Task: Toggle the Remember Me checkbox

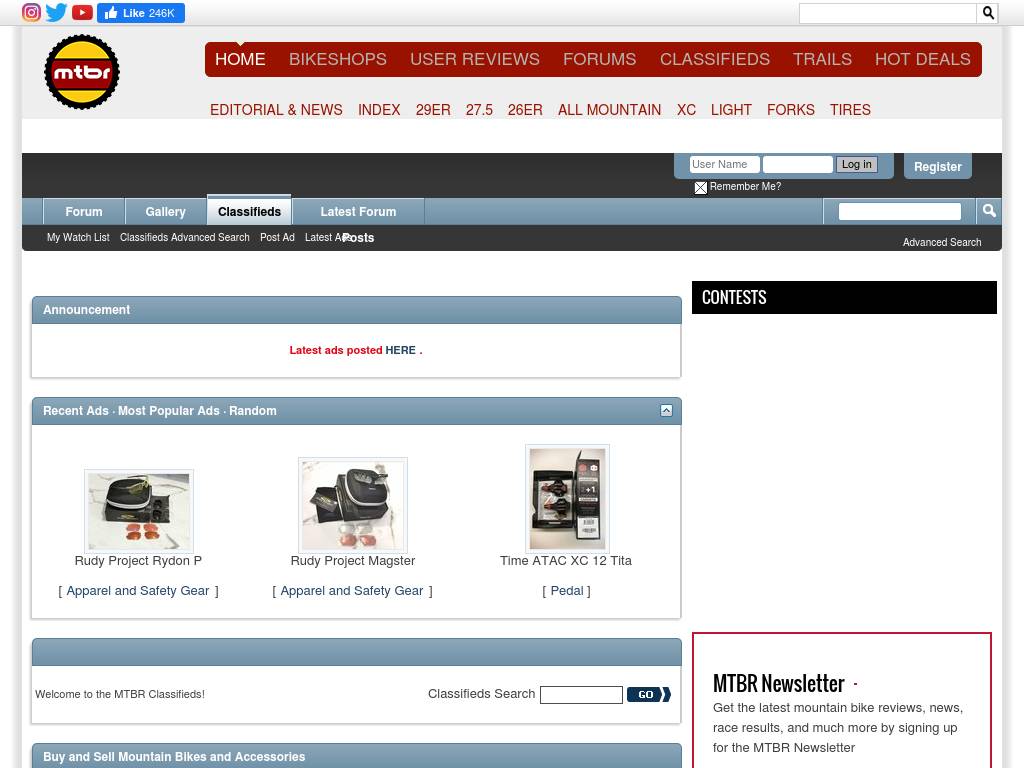Action: [701, 188]
